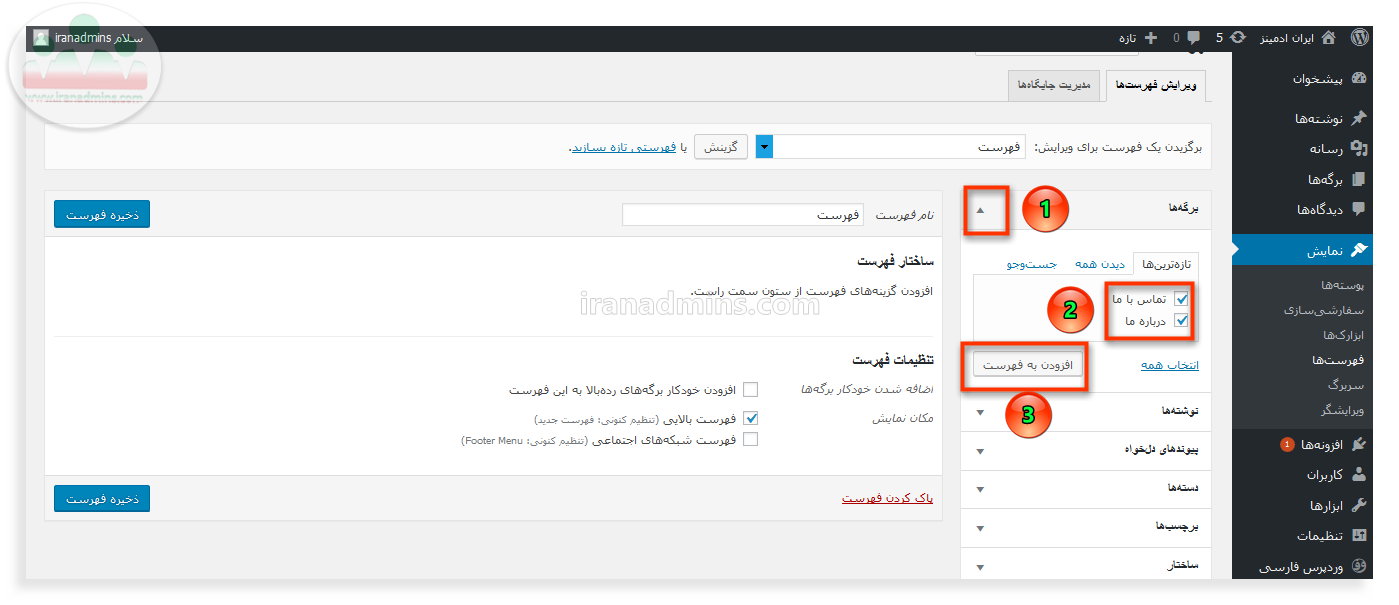The height and width of the screenshot is (605, 1399).
Task: Expand the نوشته‌ها panel
Action: 980,412
